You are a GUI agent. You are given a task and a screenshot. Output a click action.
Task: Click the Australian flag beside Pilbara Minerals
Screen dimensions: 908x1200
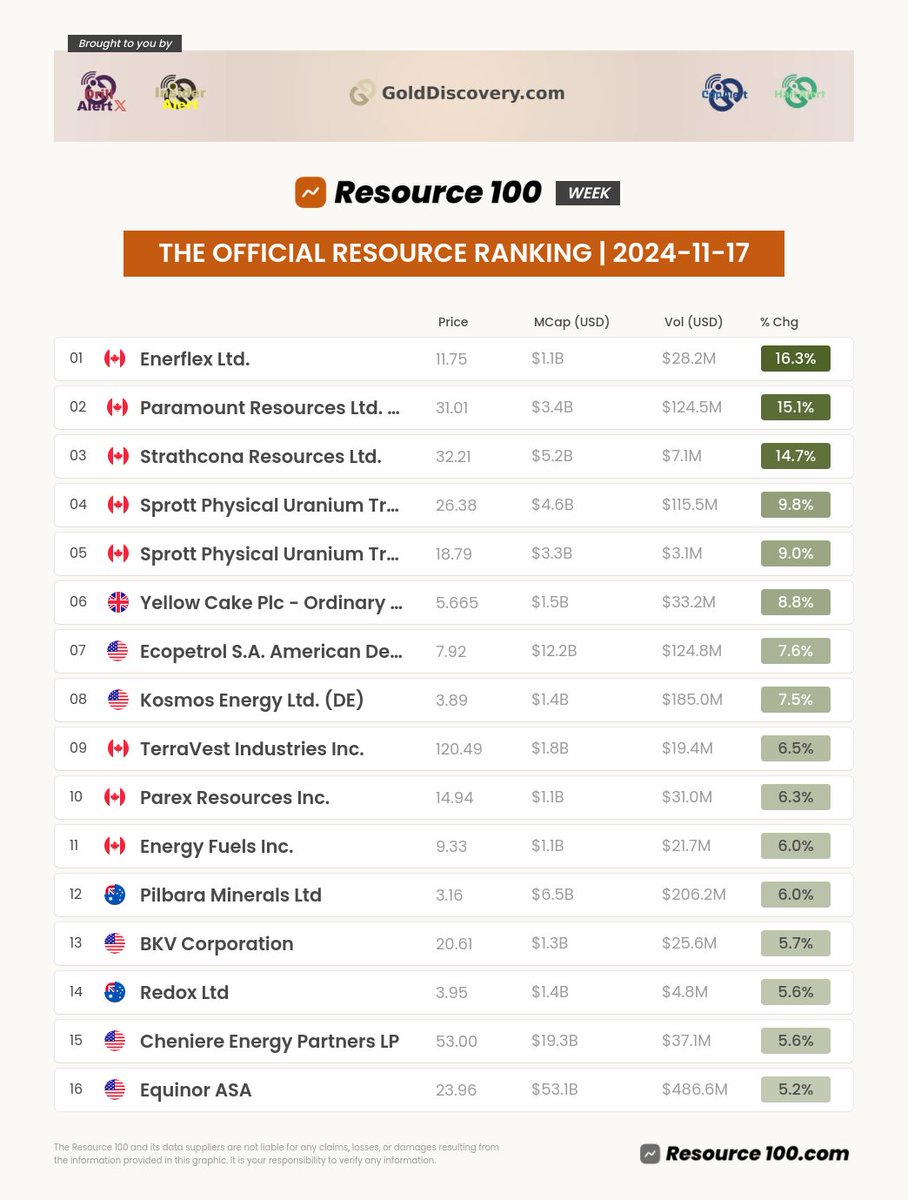coord(115,895)
